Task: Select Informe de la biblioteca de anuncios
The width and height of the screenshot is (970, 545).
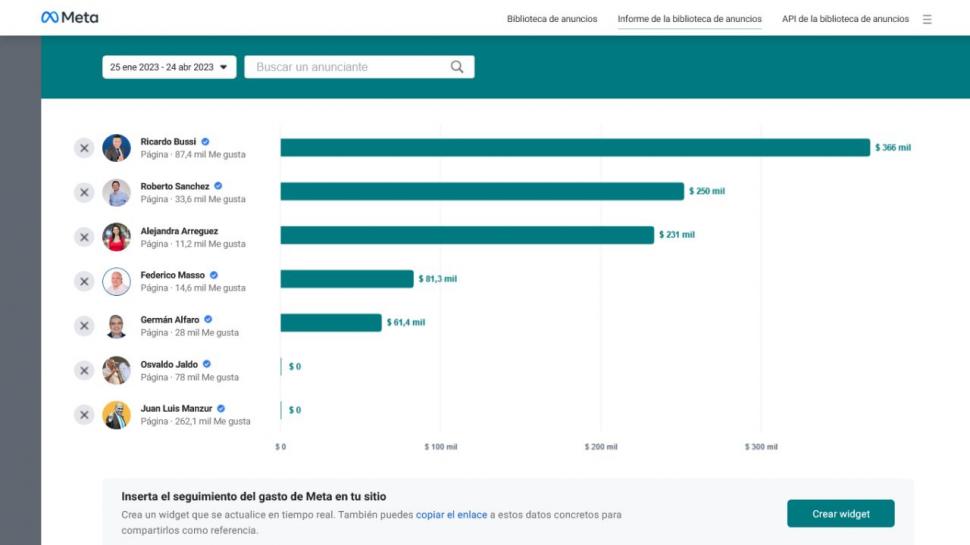Action: [x=689, y=19]
